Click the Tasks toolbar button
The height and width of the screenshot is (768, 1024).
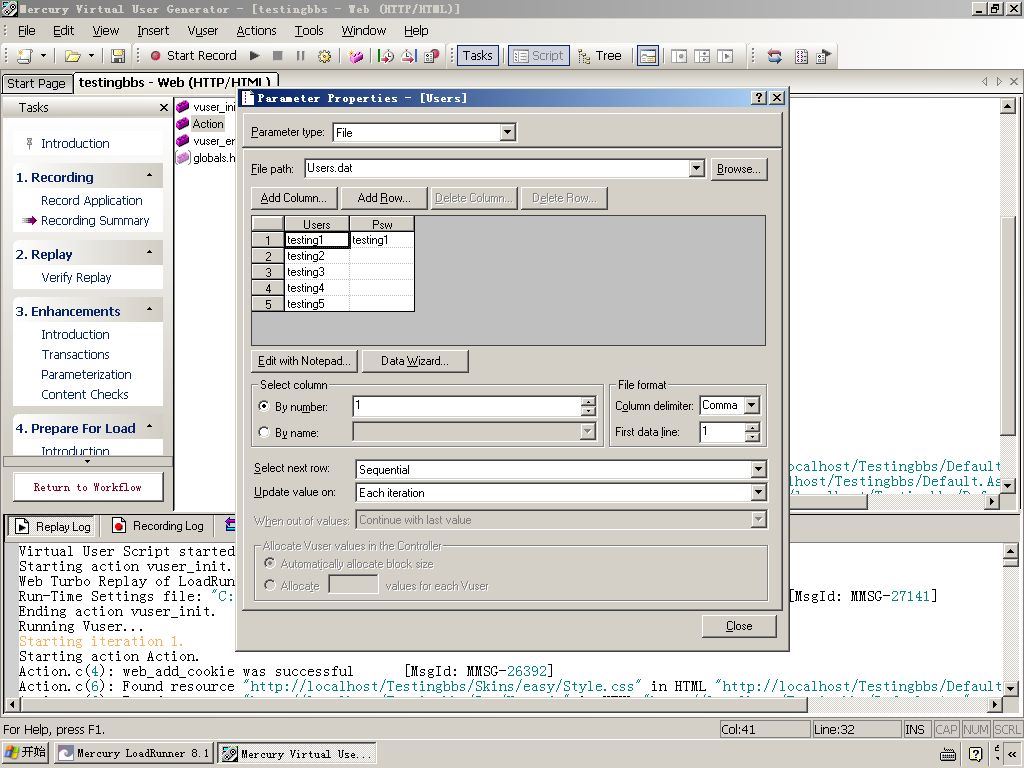[477, 56]
